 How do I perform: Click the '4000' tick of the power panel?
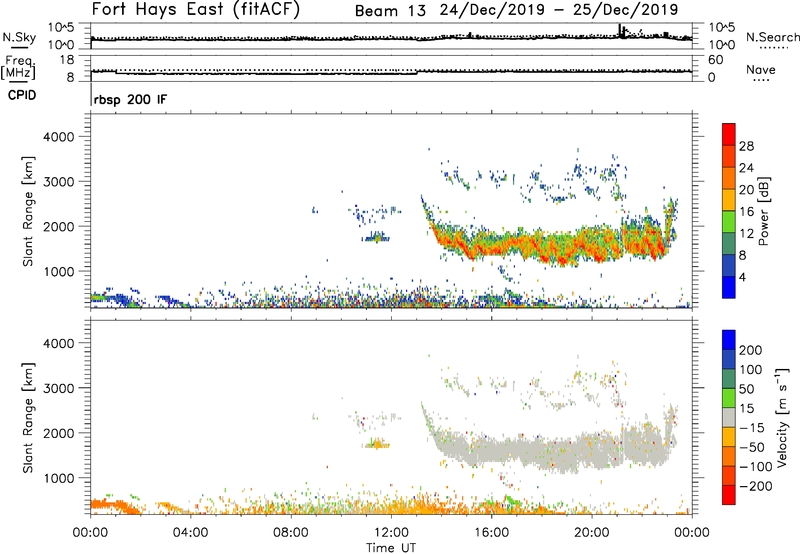click(x=58, y=137)
